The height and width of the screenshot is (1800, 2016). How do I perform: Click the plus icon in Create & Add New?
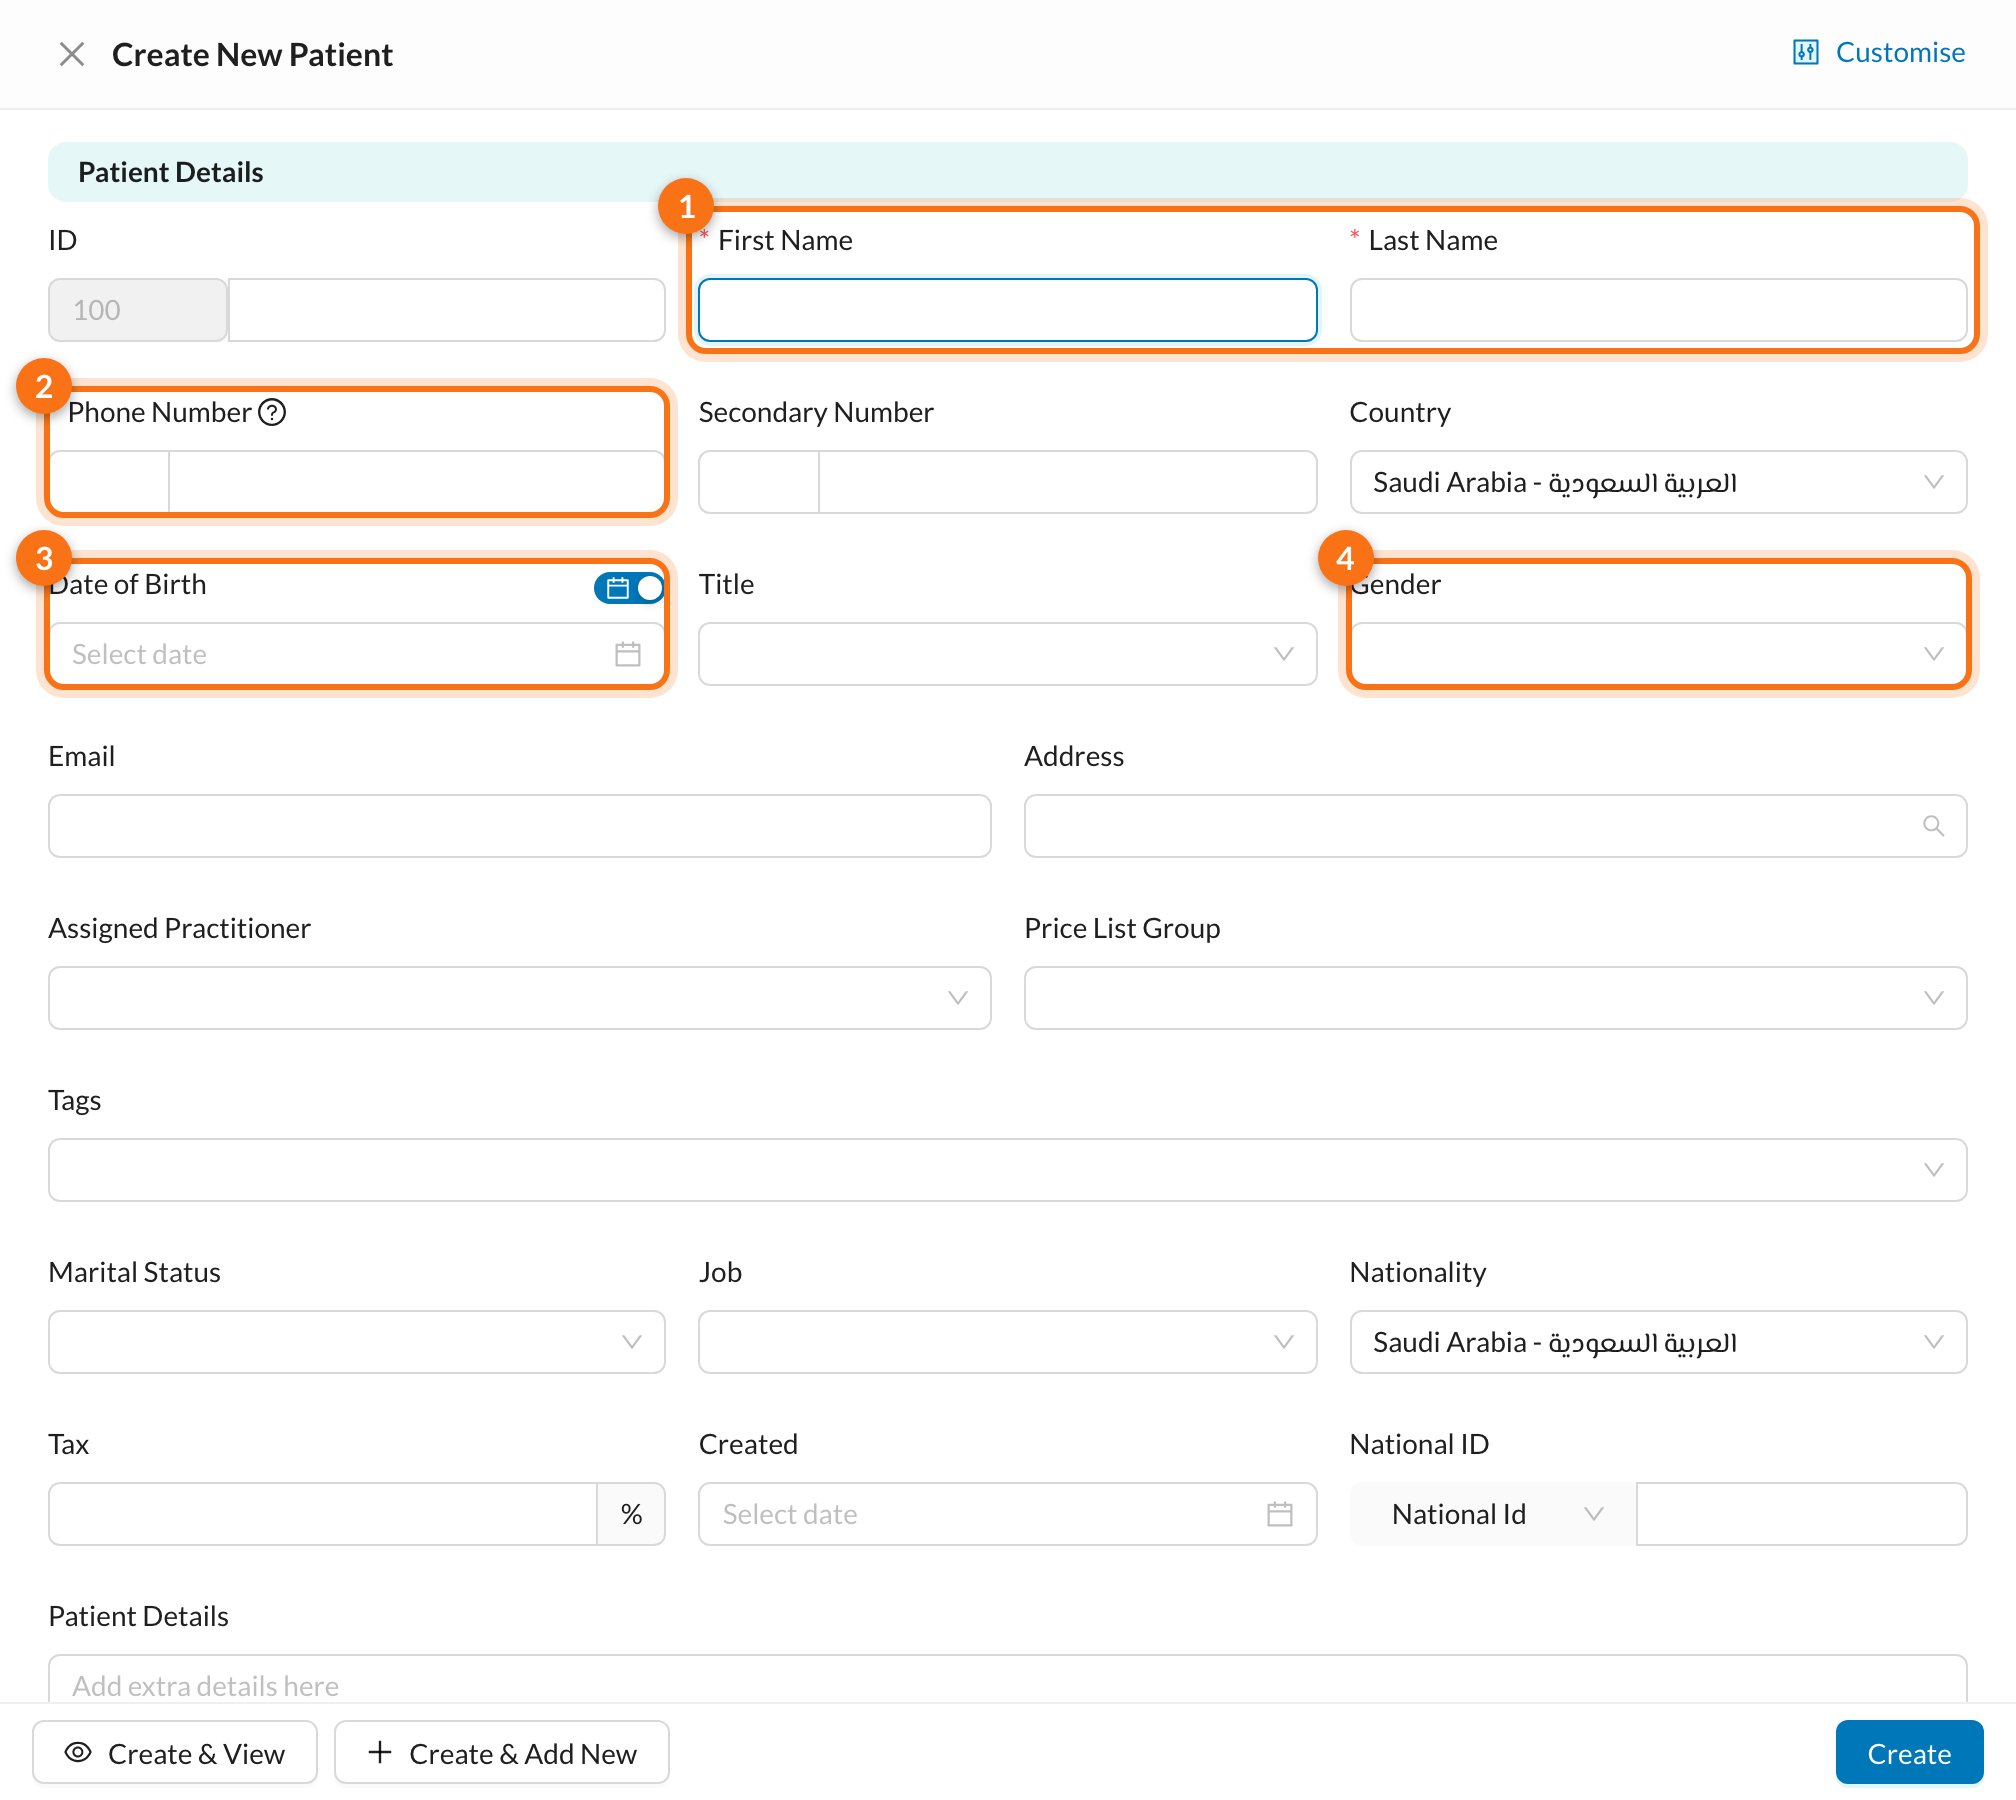click(x=380, y=1752)
